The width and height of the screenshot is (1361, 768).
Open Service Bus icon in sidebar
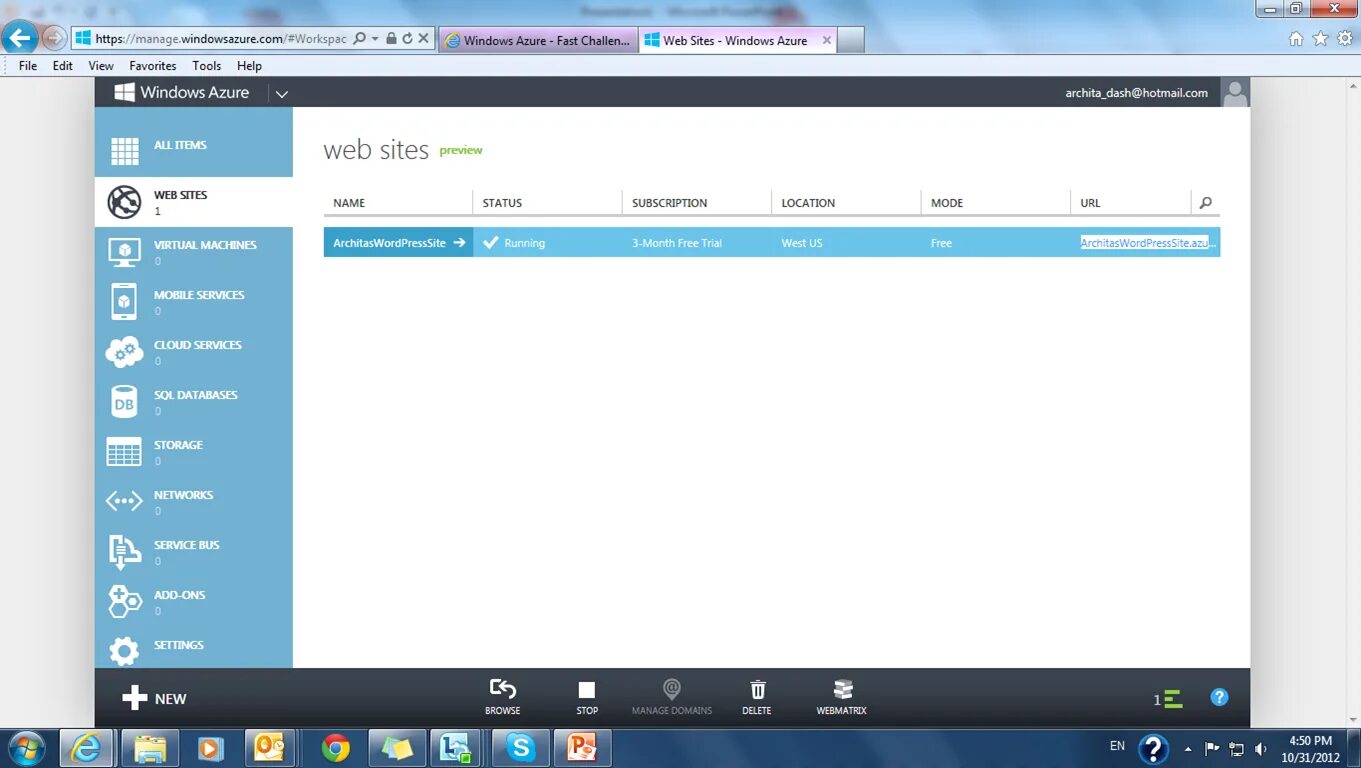(x=124, y=552)
